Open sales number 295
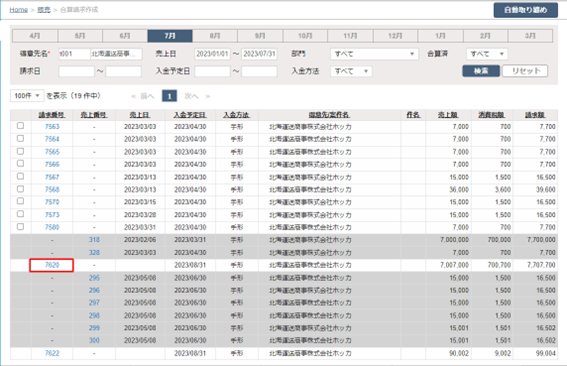Viewport: 567px width, 366px height. (94, 278)
